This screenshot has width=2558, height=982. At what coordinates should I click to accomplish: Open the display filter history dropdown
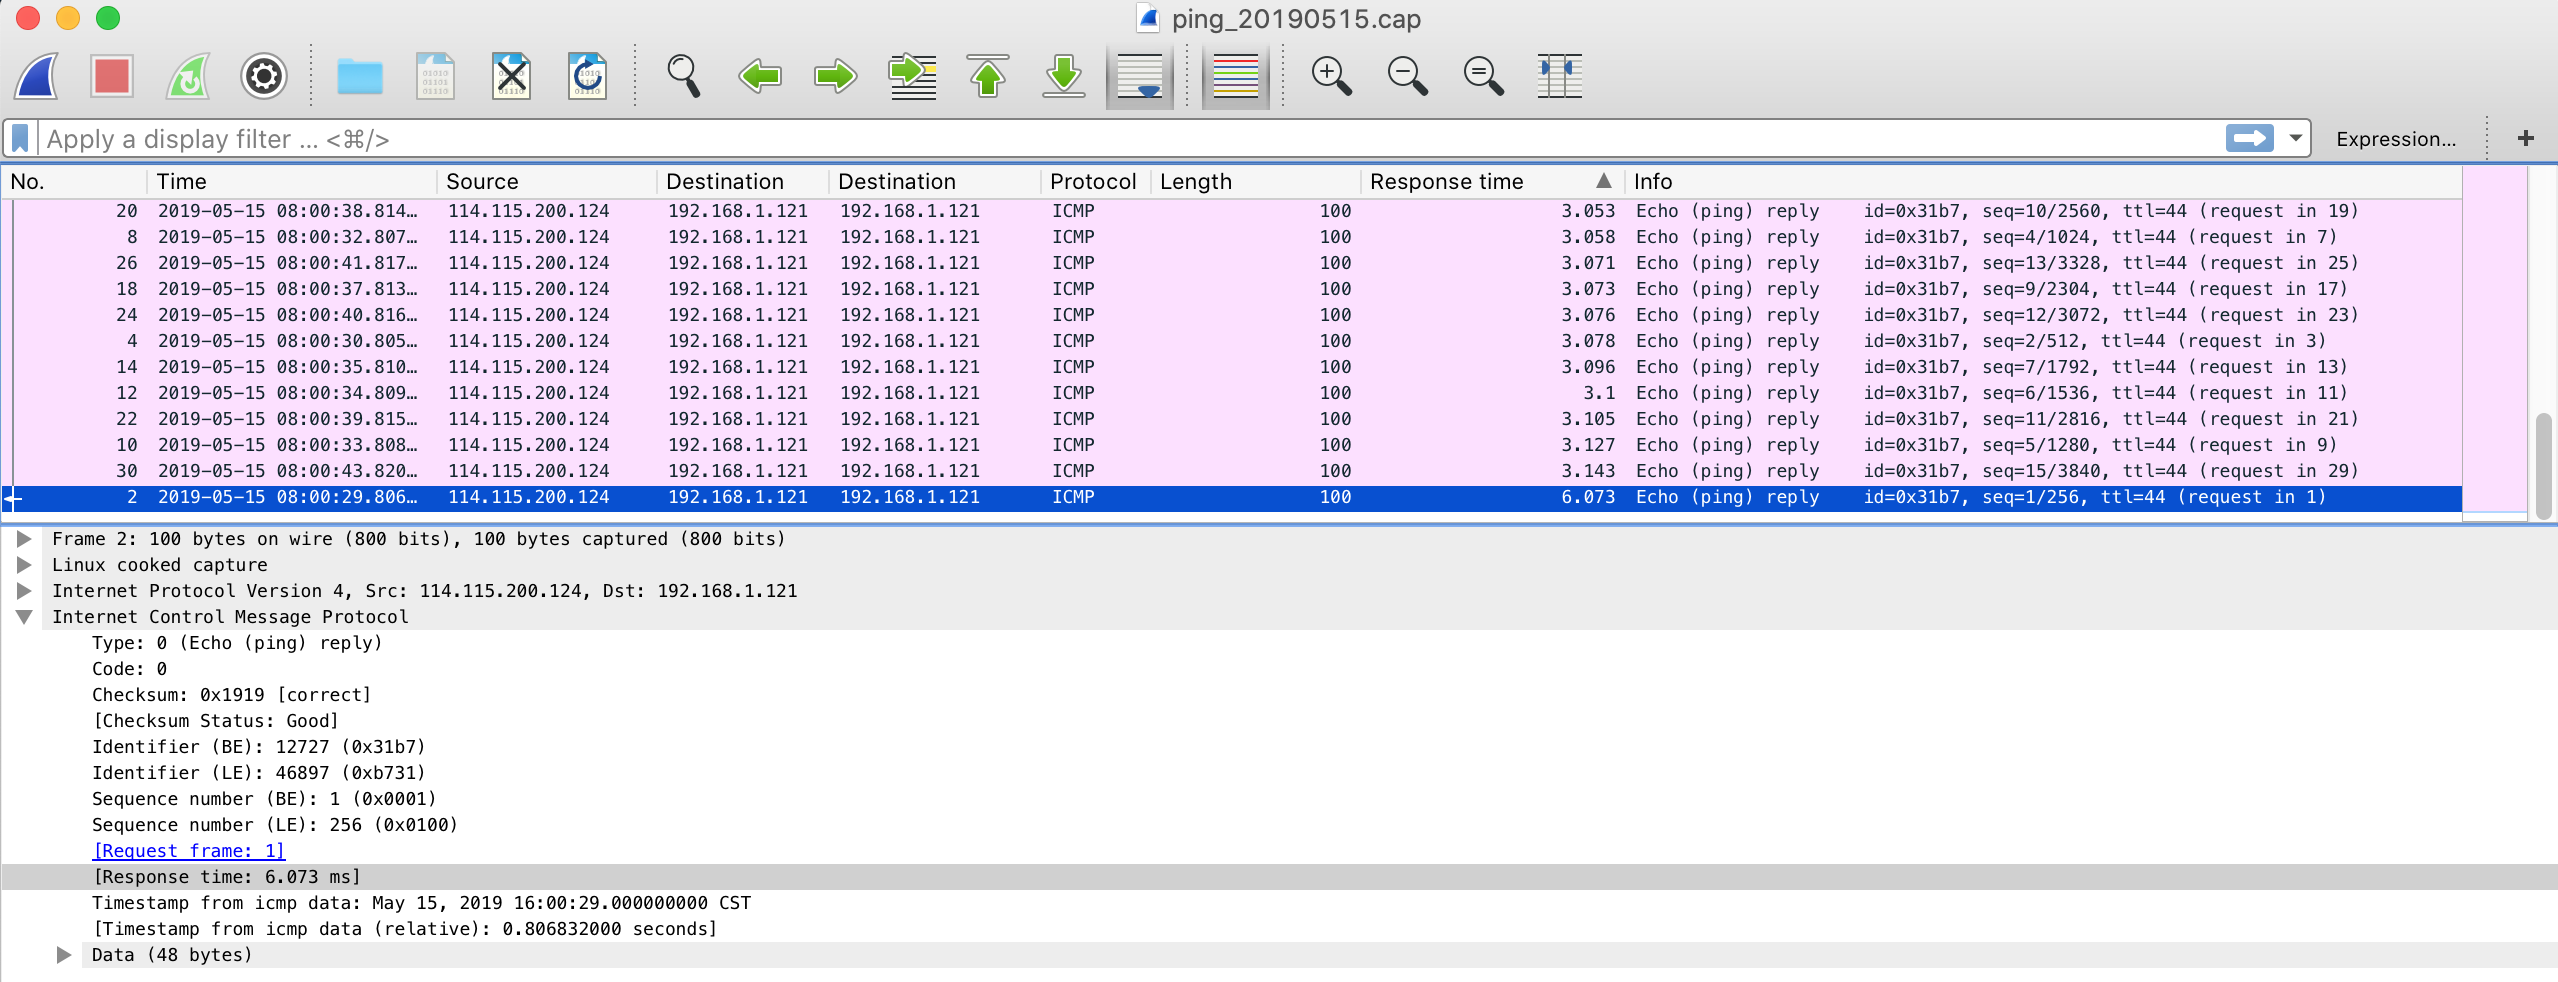coord(2294,139)
